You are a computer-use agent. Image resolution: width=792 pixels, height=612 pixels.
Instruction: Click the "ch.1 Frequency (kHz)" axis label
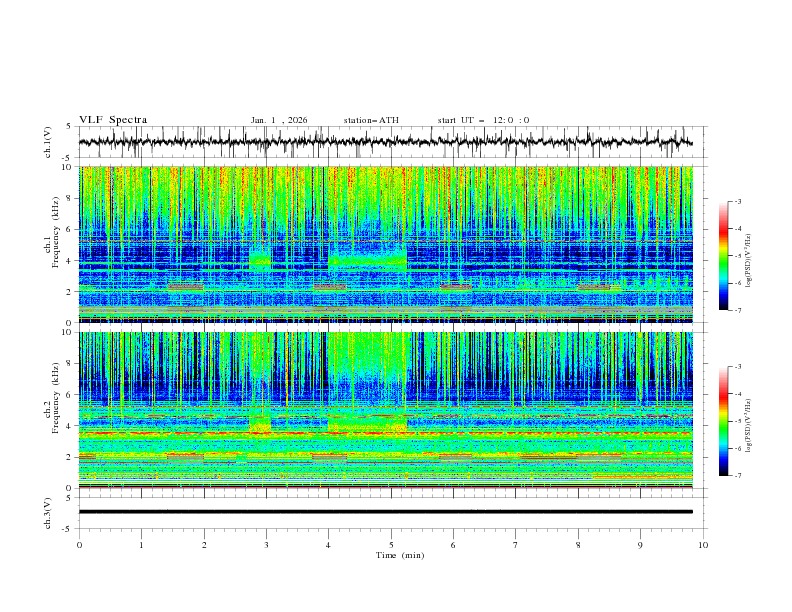(x=52, y=230)
